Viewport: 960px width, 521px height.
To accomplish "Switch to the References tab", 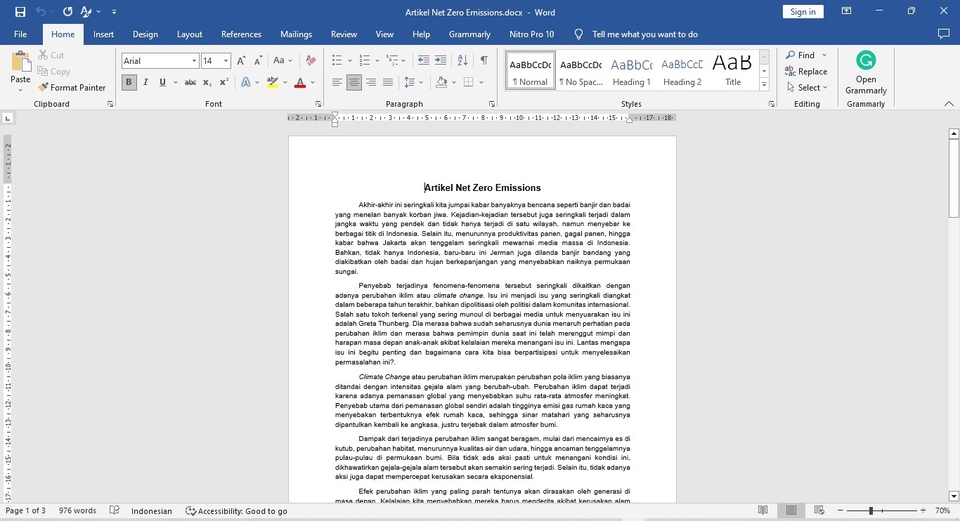I will 241,34.
